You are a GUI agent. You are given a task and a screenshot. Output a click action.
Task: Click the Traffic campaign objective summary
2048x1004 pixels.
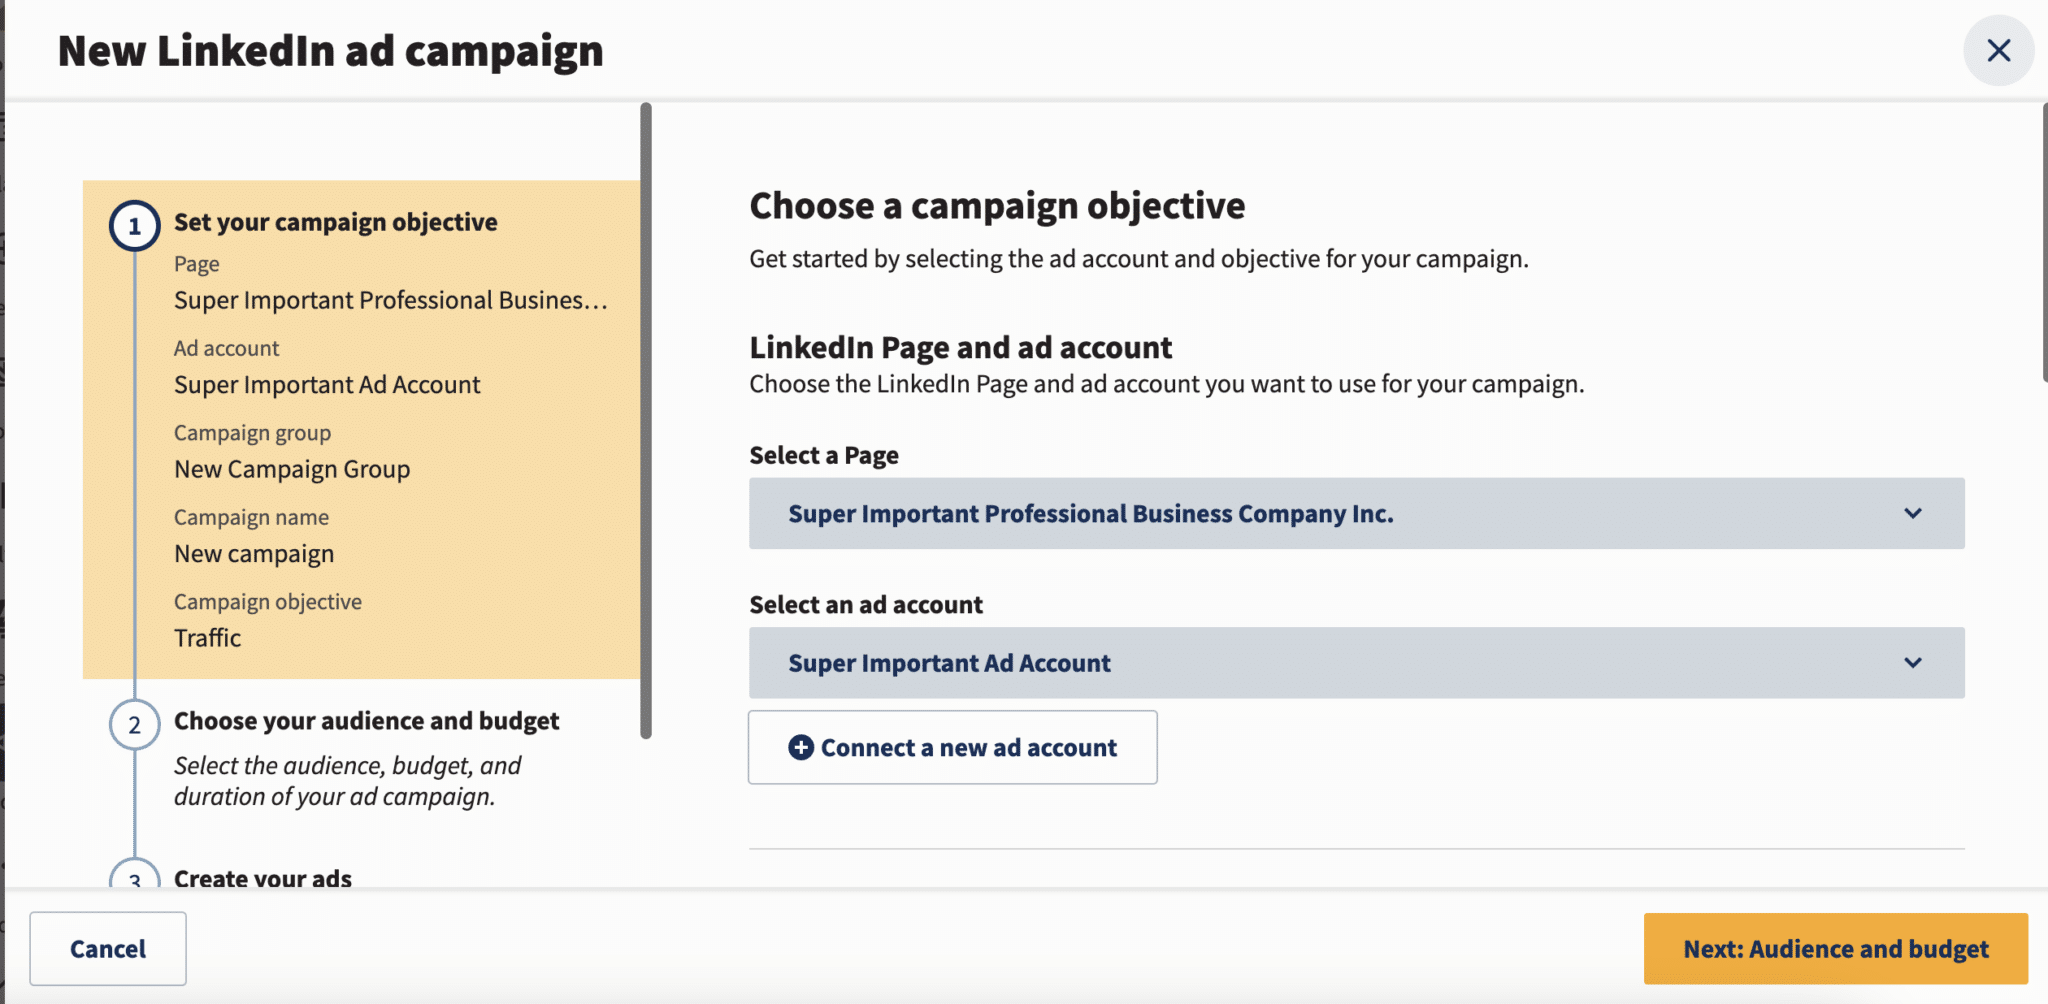pyautogui.click(x=207, y=637)
